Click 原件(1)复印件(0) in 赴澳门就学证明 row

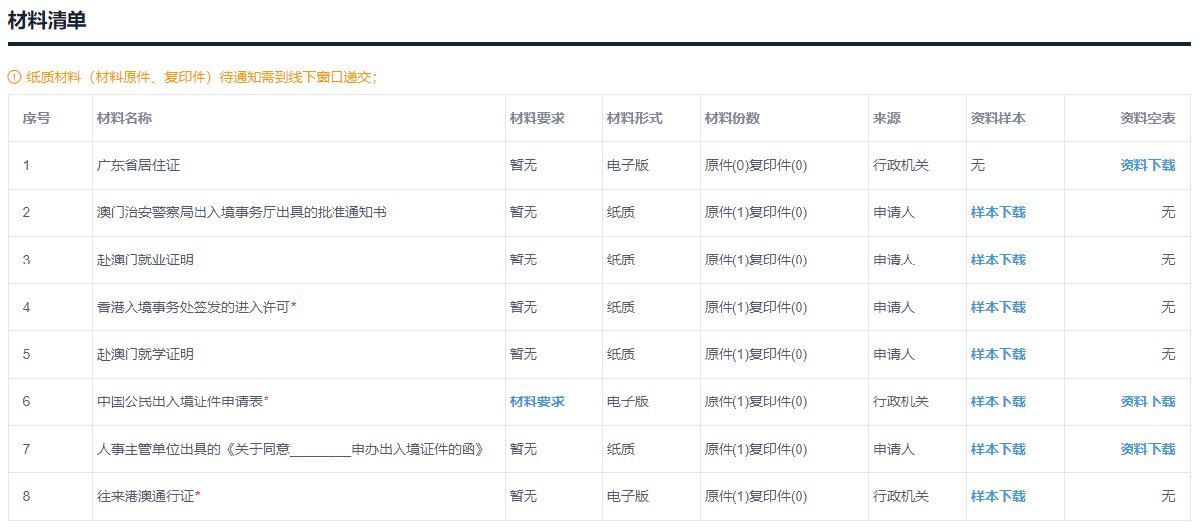pos(756,354)
